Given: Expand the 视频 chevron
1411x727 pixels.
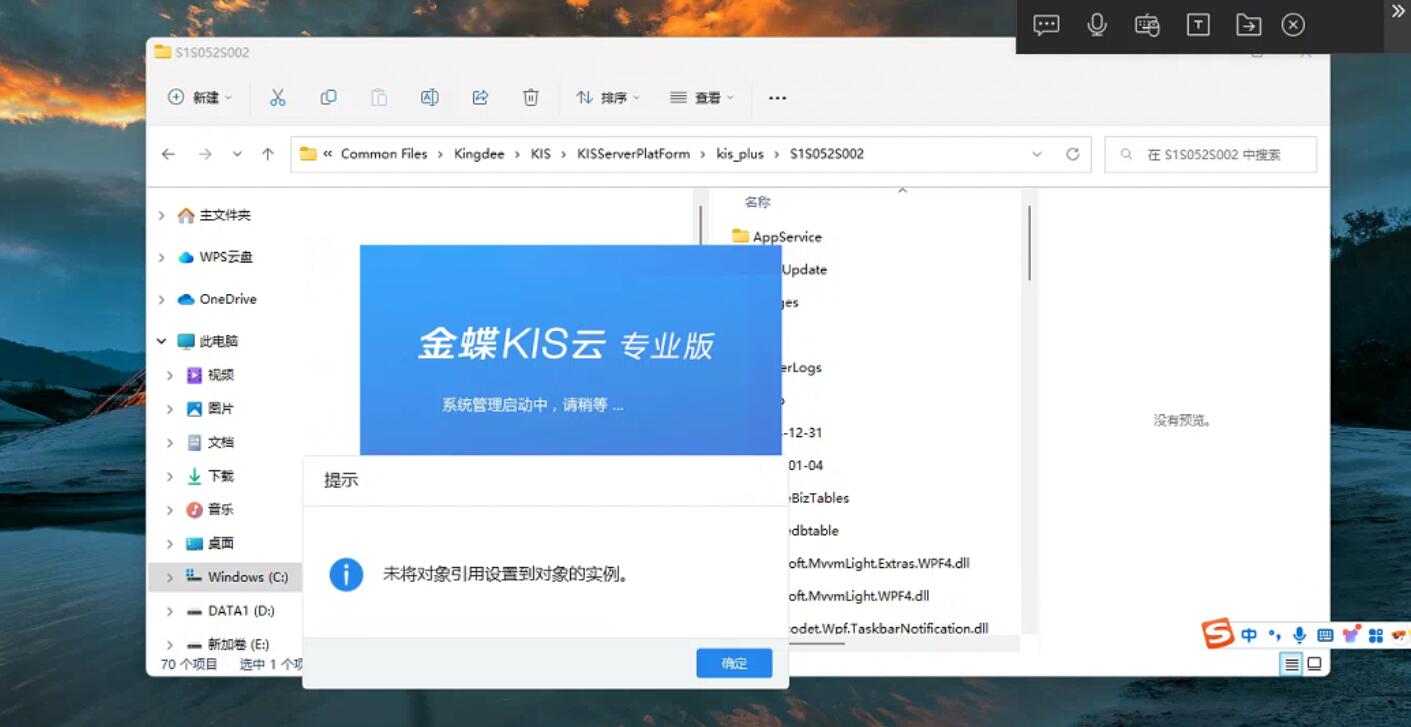Looking at the screenshot, I should point(170,375).
